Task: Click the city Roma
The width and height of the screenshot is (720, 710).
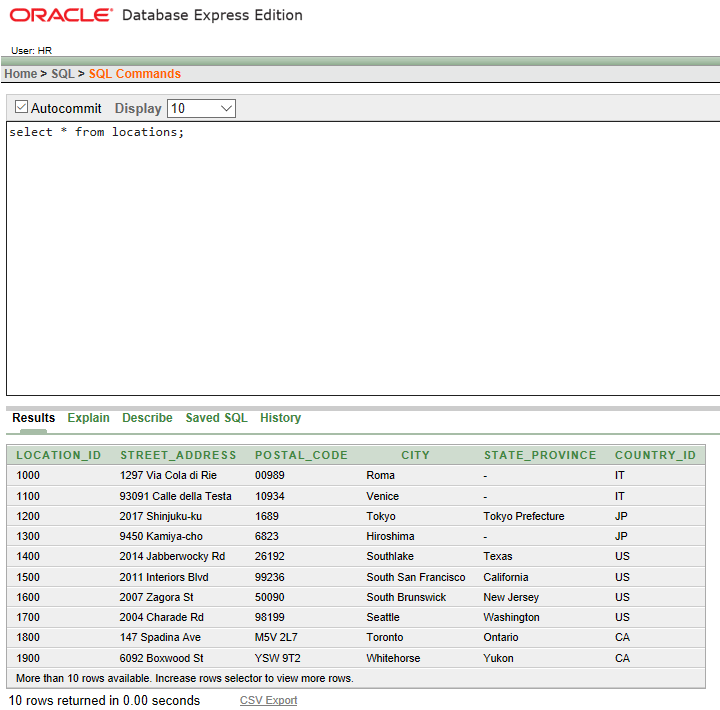Action: click(380, 475)
